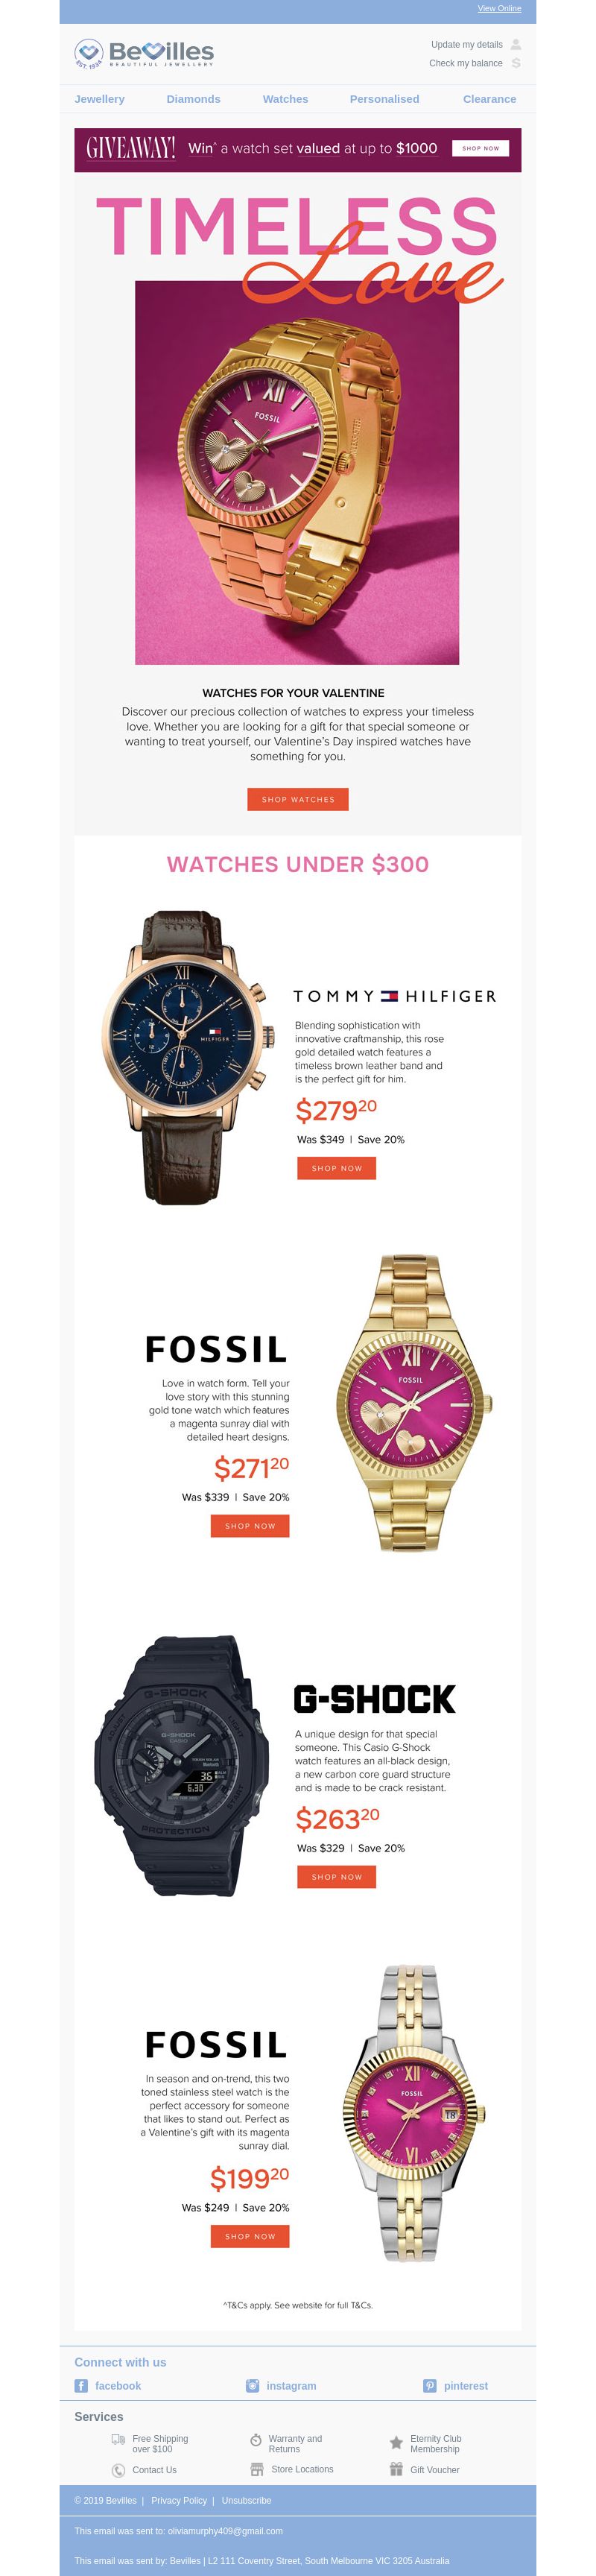Click the Warranty and Returns icon
Viewport: 596px width, 2576px height.
(256, 2439)
